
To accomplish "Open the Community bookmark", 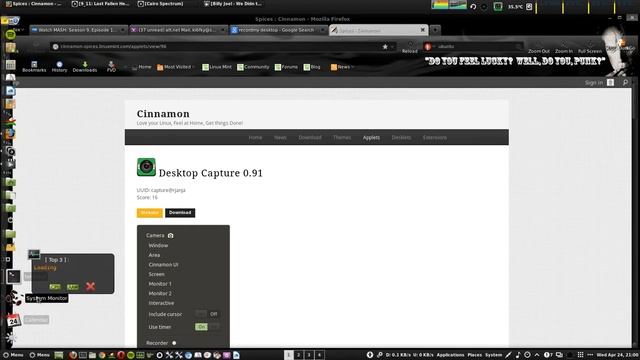I will coord(253,67).
